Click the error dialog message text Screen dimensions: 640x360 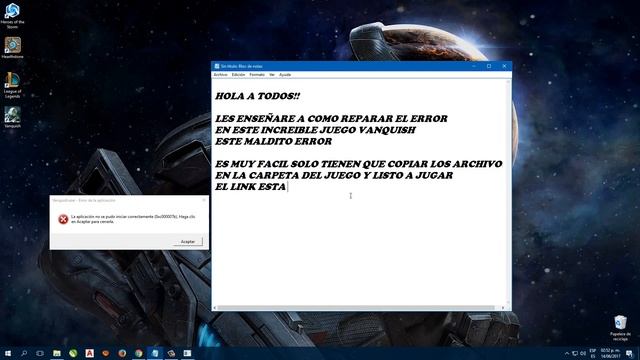pos(133,219)
